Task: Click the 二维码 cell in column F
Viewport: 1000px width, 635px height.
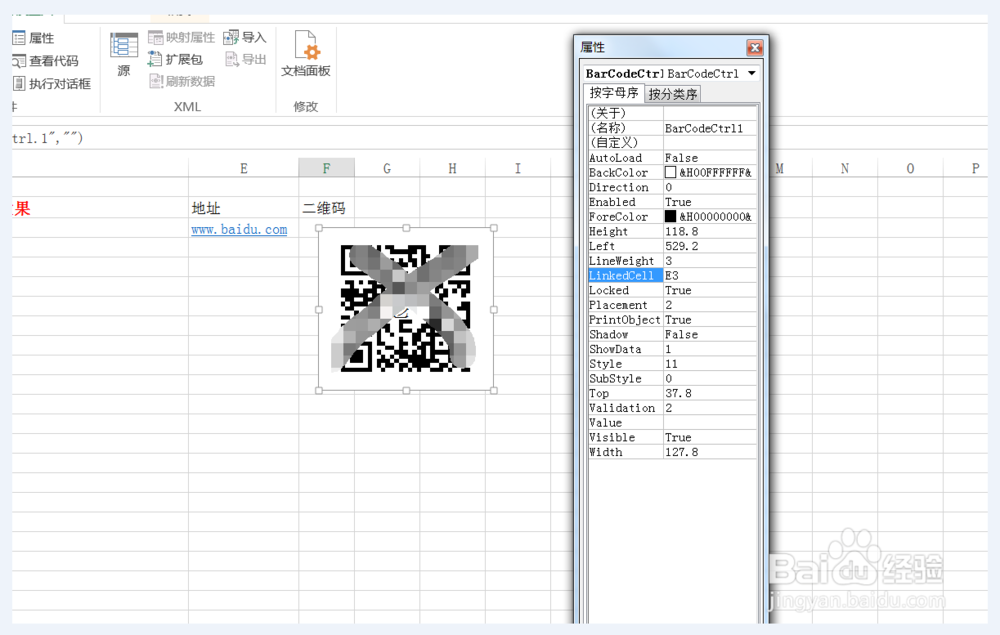Action: point(327,208)
